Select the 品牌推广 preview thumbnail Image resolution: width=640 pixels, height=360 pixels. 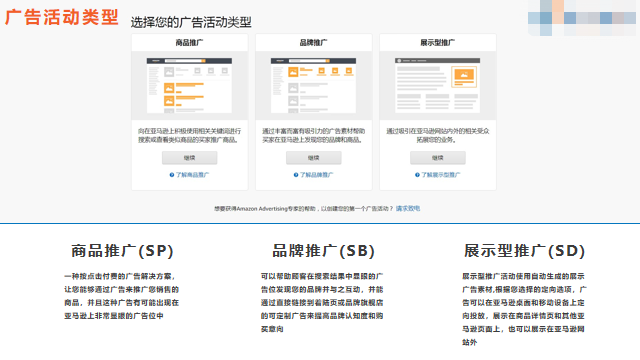coord(313,85)
